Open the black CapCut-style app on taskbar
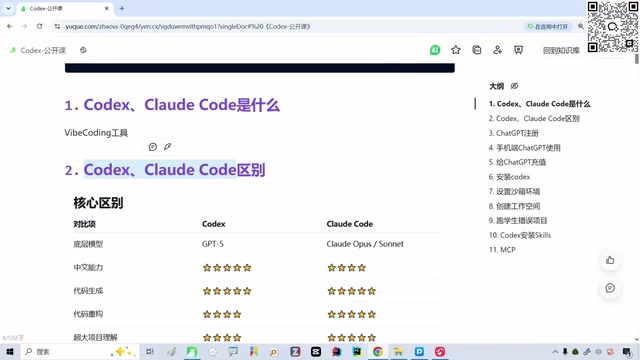Screen dimensions: 640x360 (316, 351)
